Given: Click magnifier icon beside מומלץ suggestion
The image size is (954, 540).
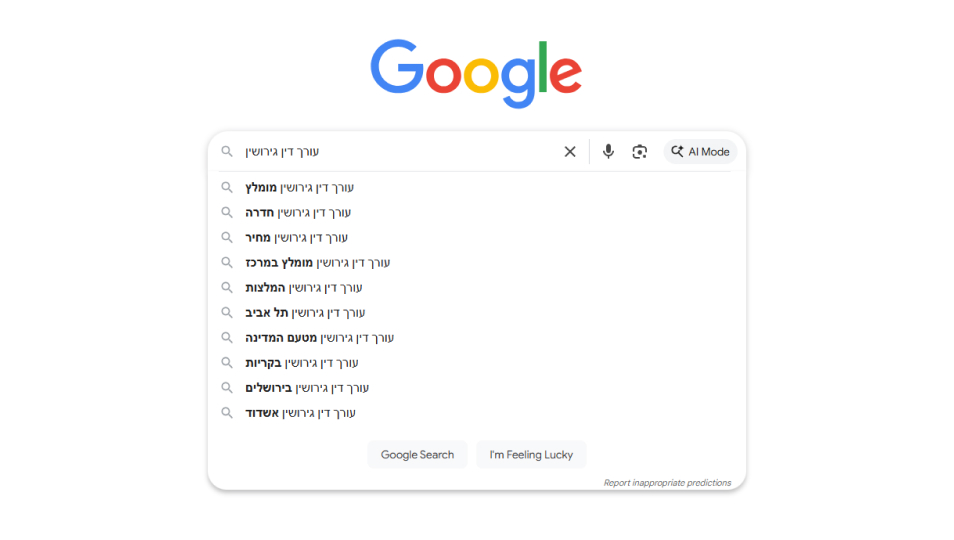Looking at the screenshot, I should tap(227, 187).
